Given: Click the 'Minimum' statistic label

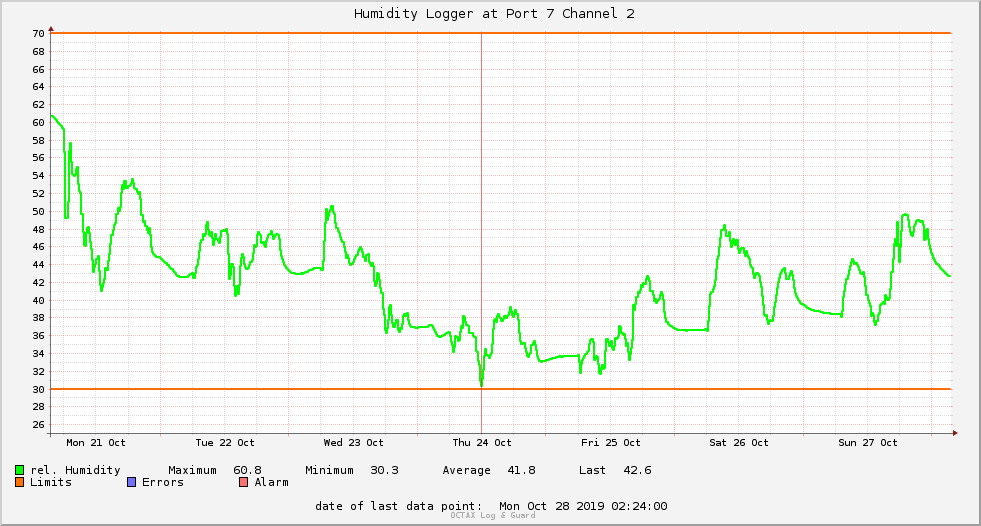Looking at the screenshot, I should click(x=329, y=470).
